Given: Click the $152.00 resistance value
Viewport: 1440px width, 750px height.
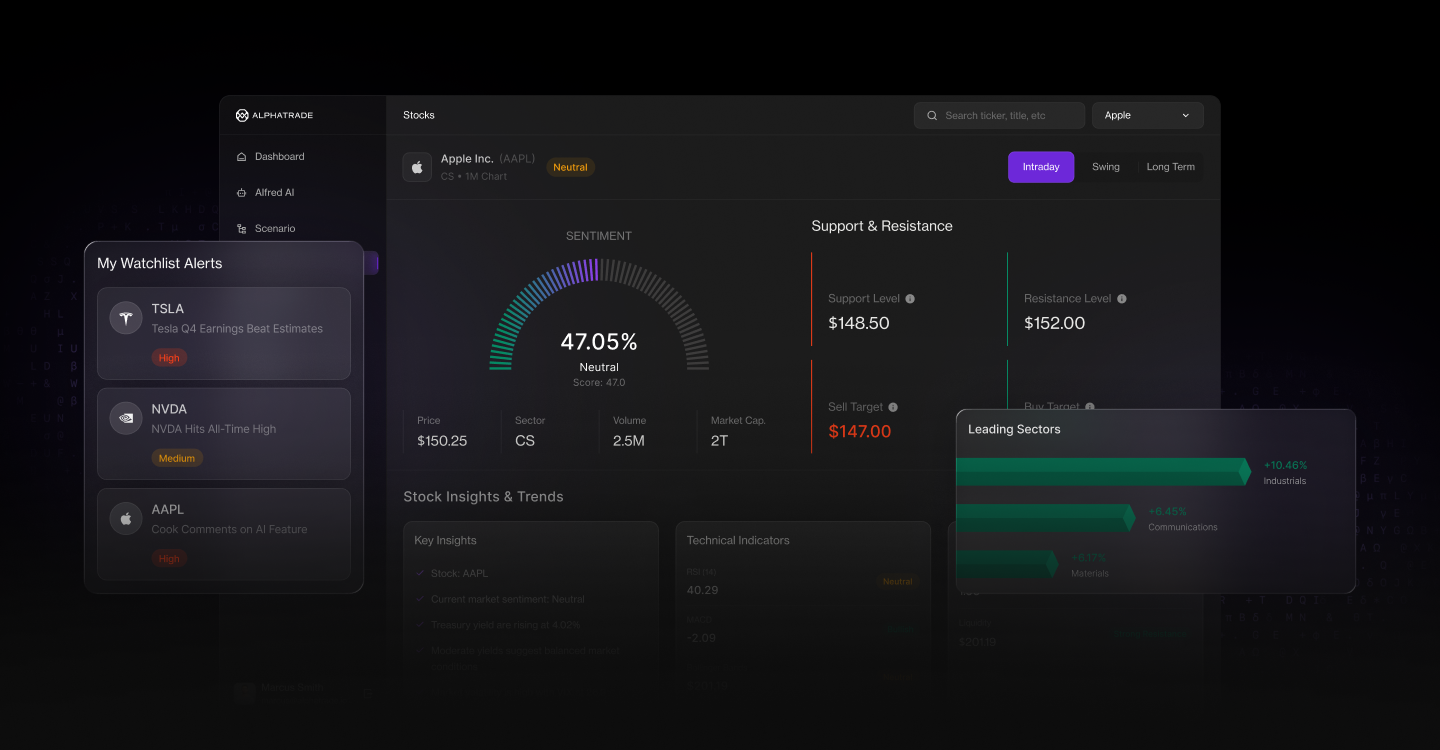Looking at the screenshot, I should tap(1055, 323).
